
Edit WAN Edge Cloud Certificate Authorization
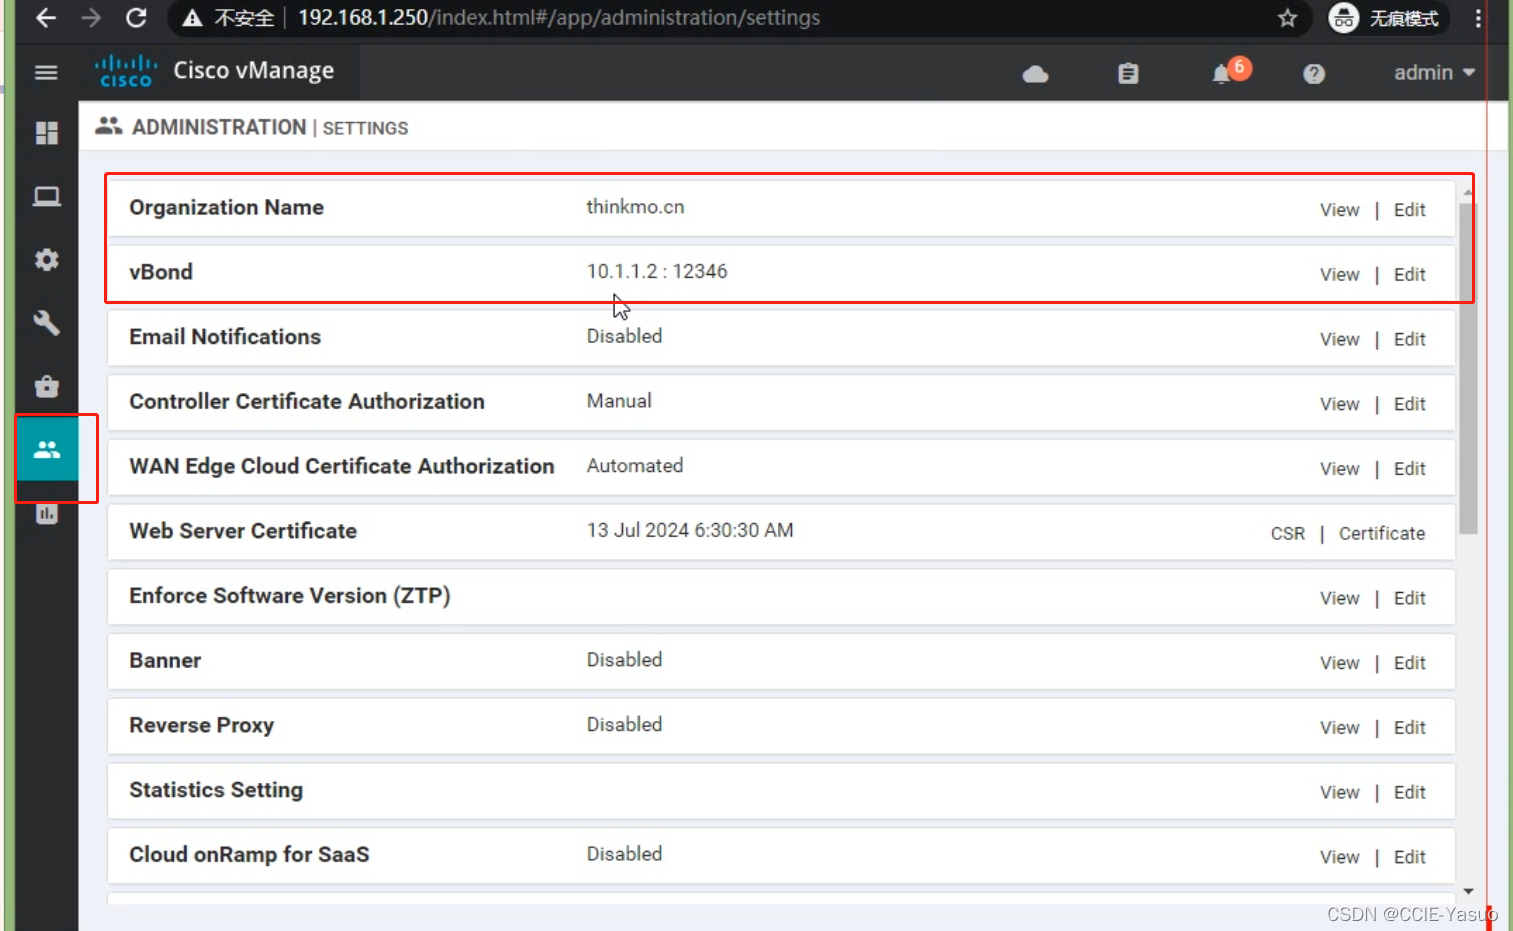click(x=1409, y=469)
